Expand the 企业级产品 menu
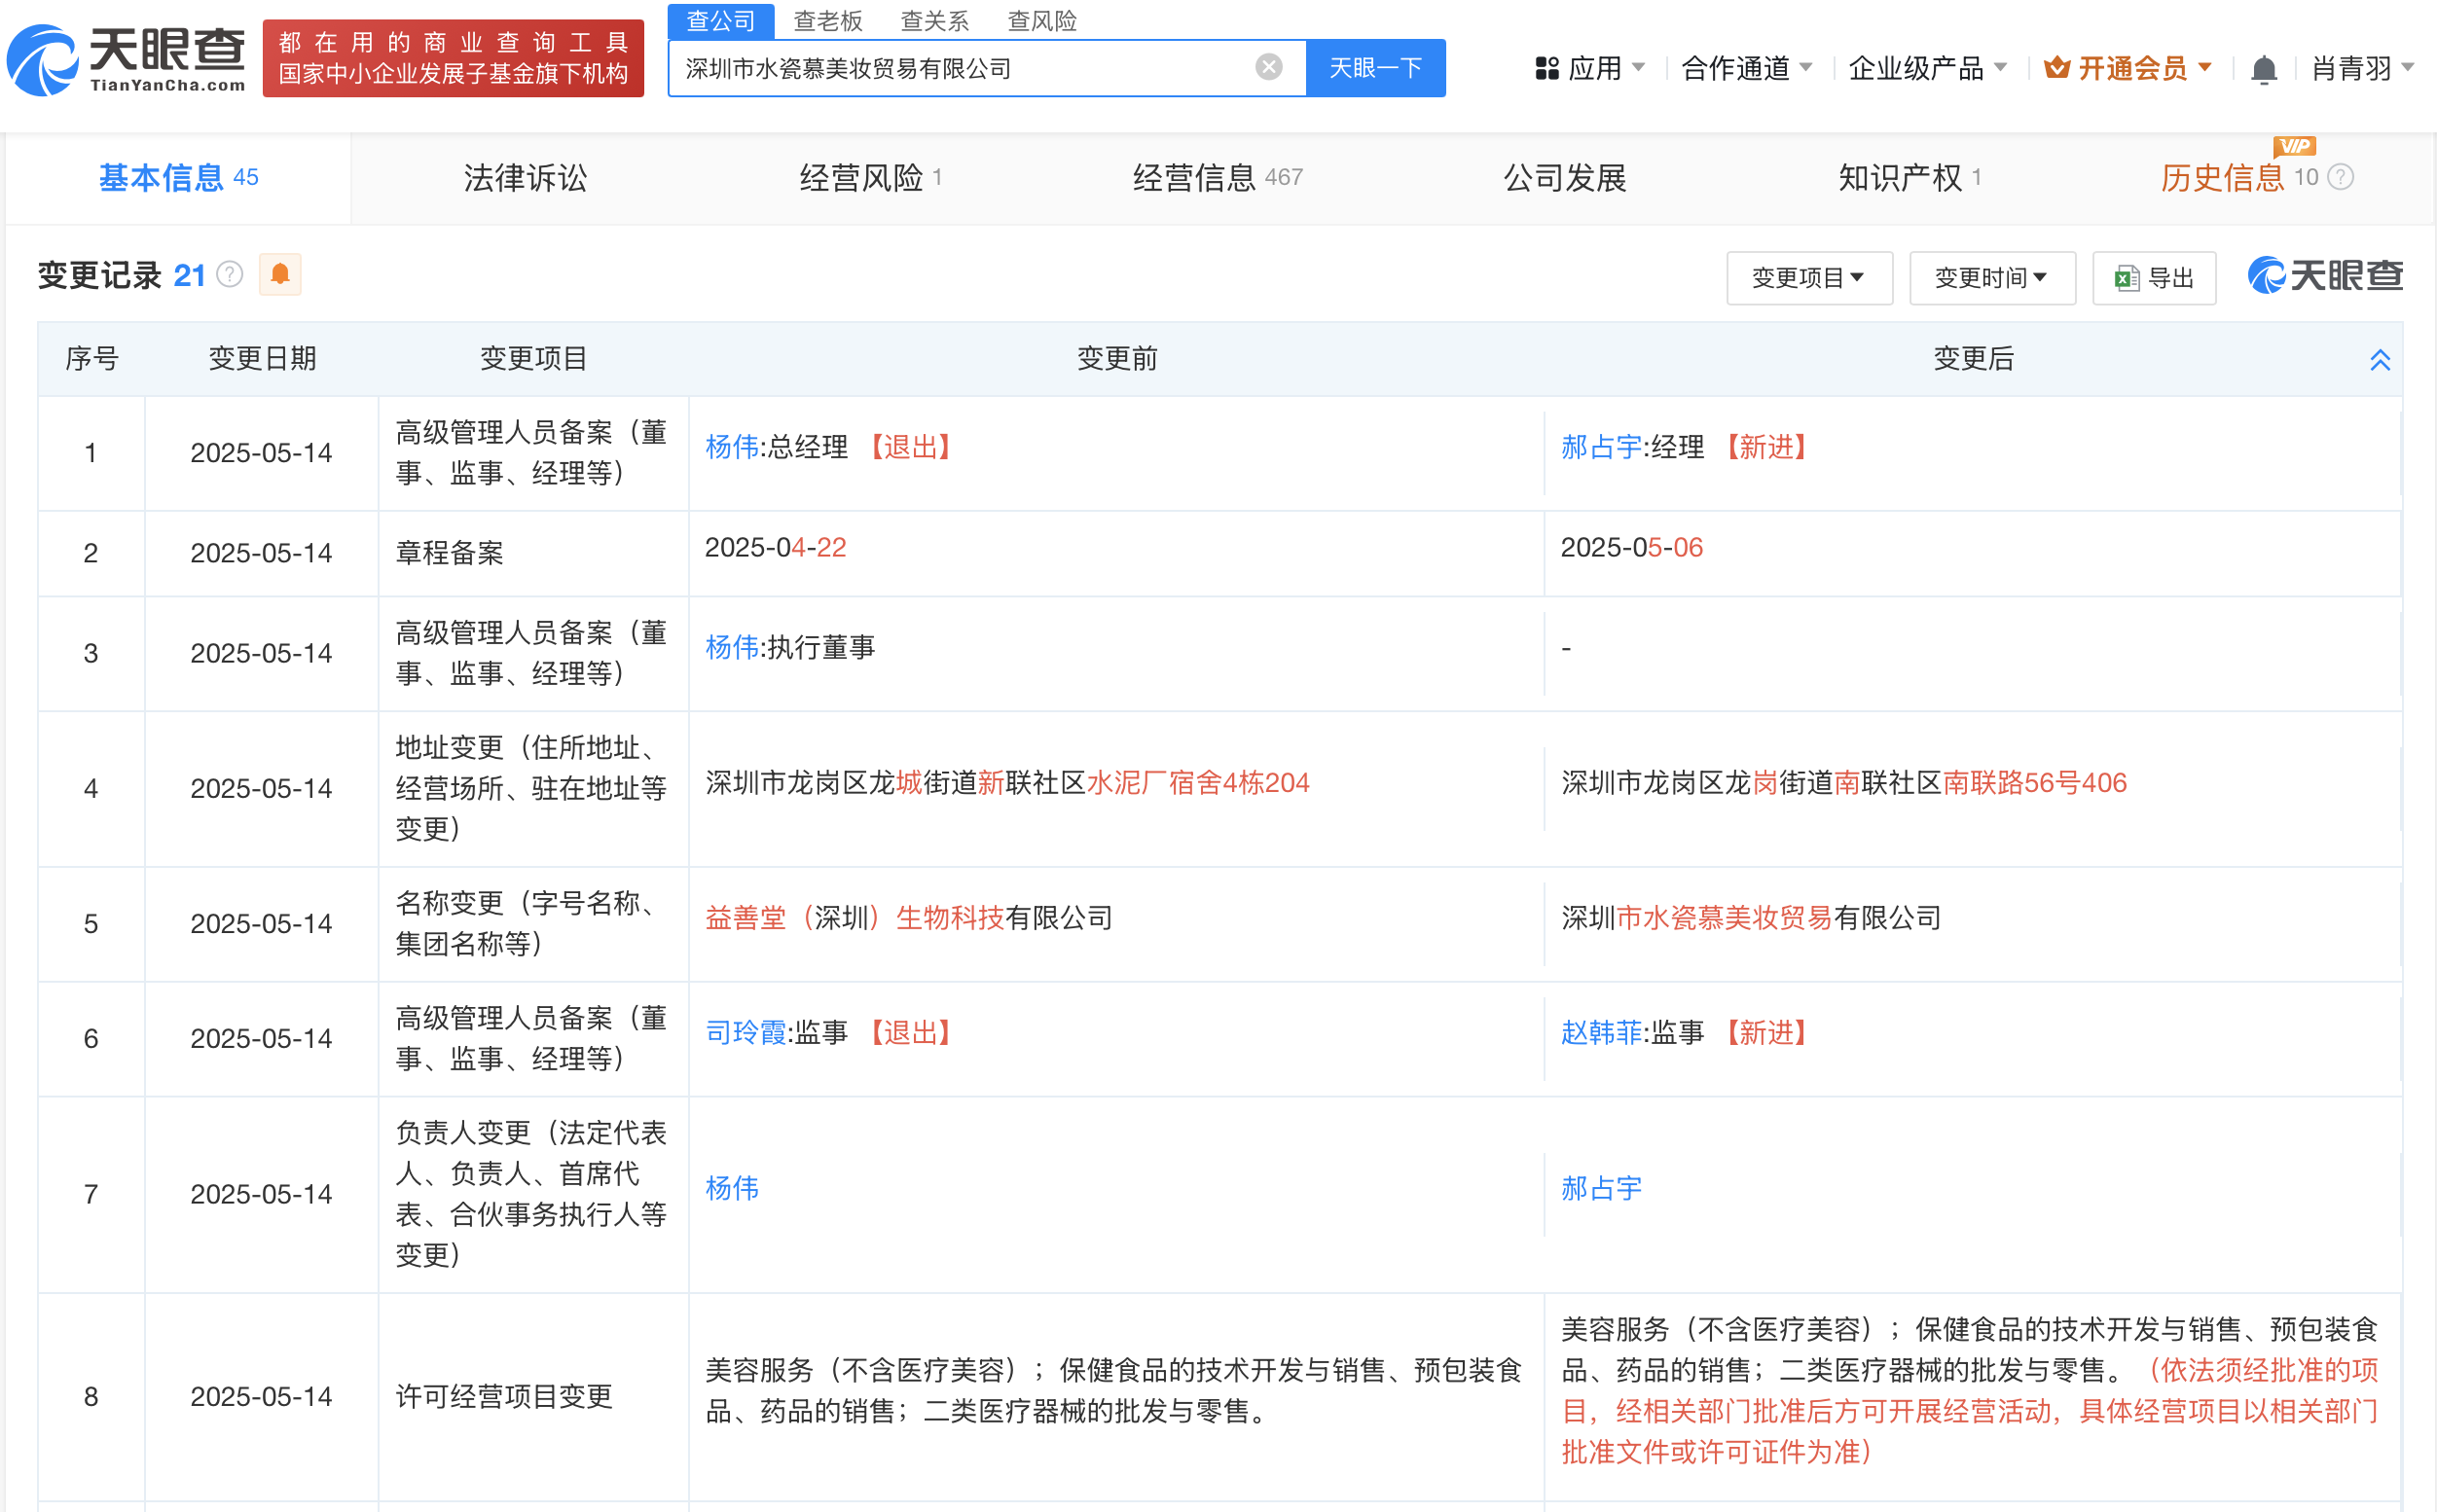This screenshot has width=2437, height=1512. tap(1926, 68)
